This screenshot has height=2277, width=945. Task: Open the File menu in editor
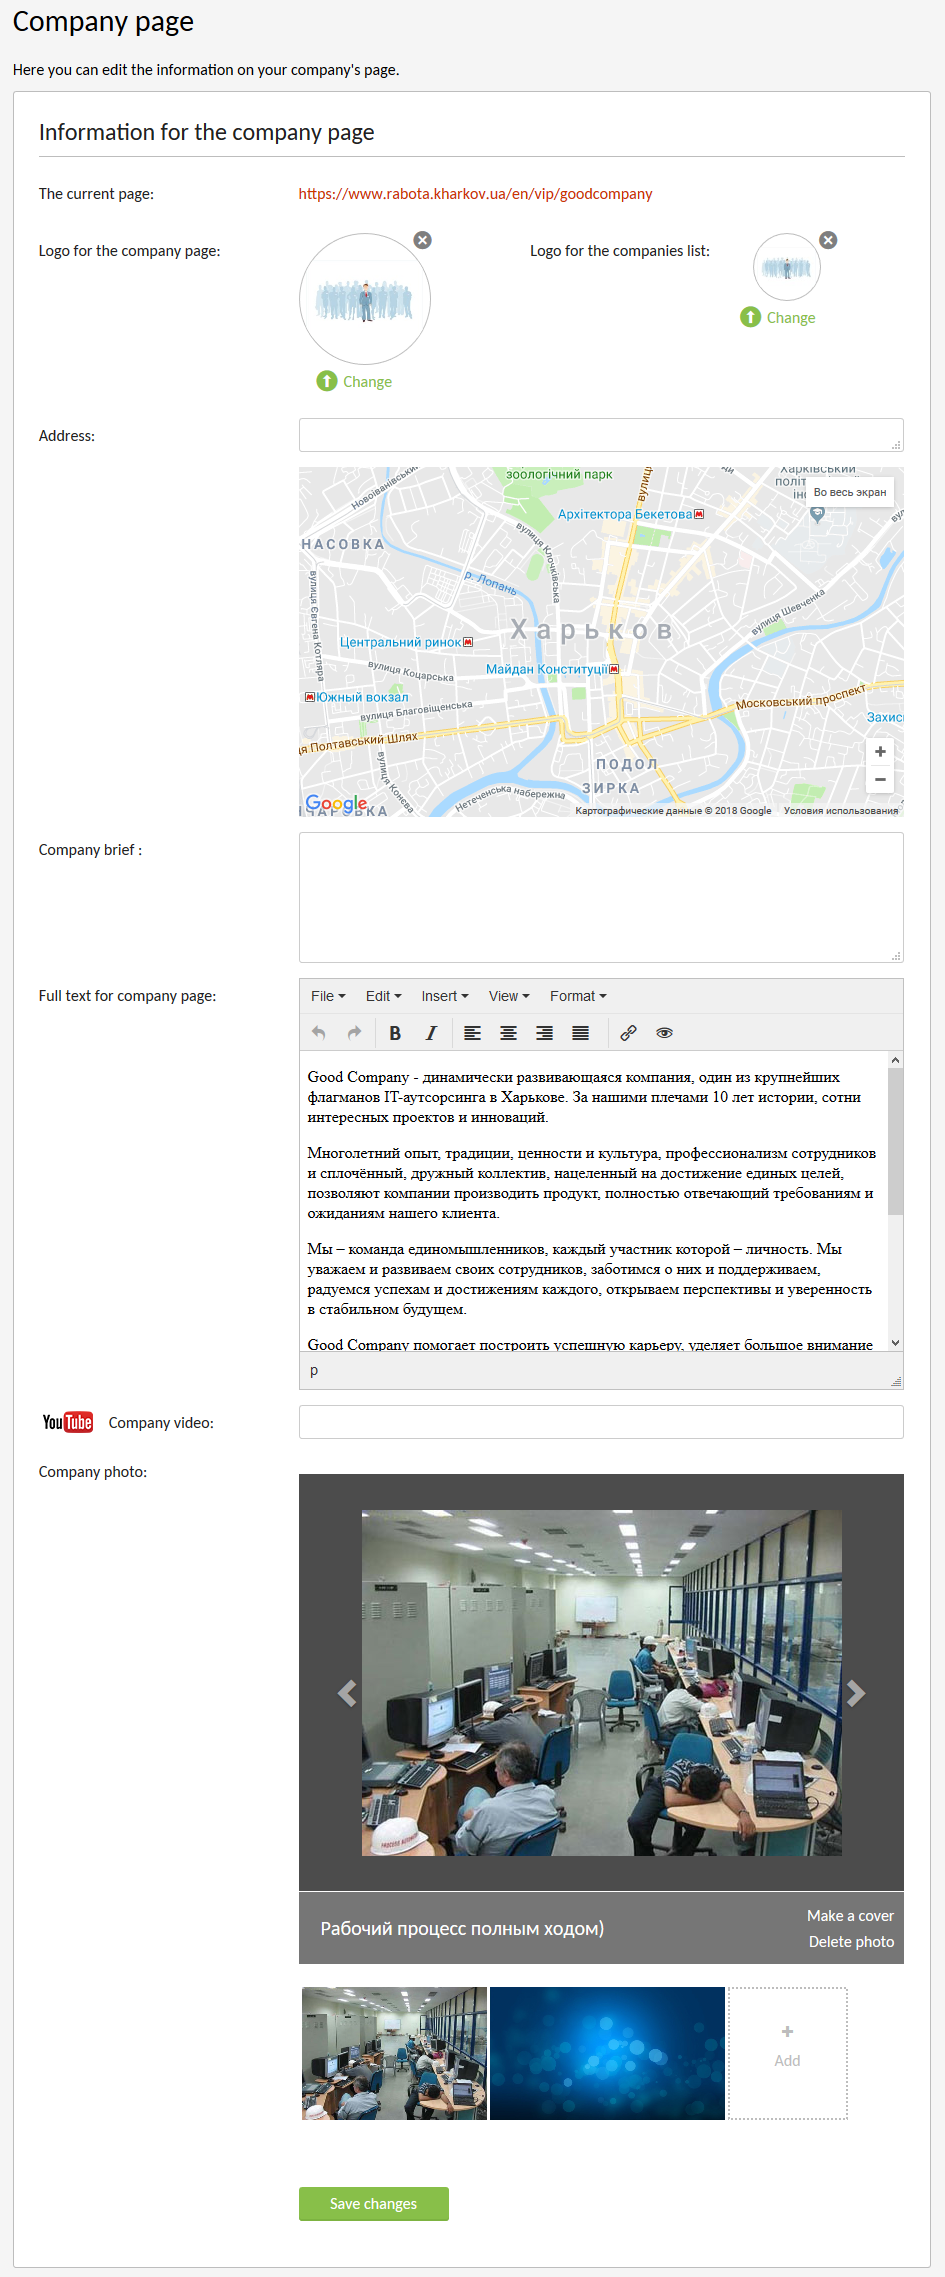(328, 996)
